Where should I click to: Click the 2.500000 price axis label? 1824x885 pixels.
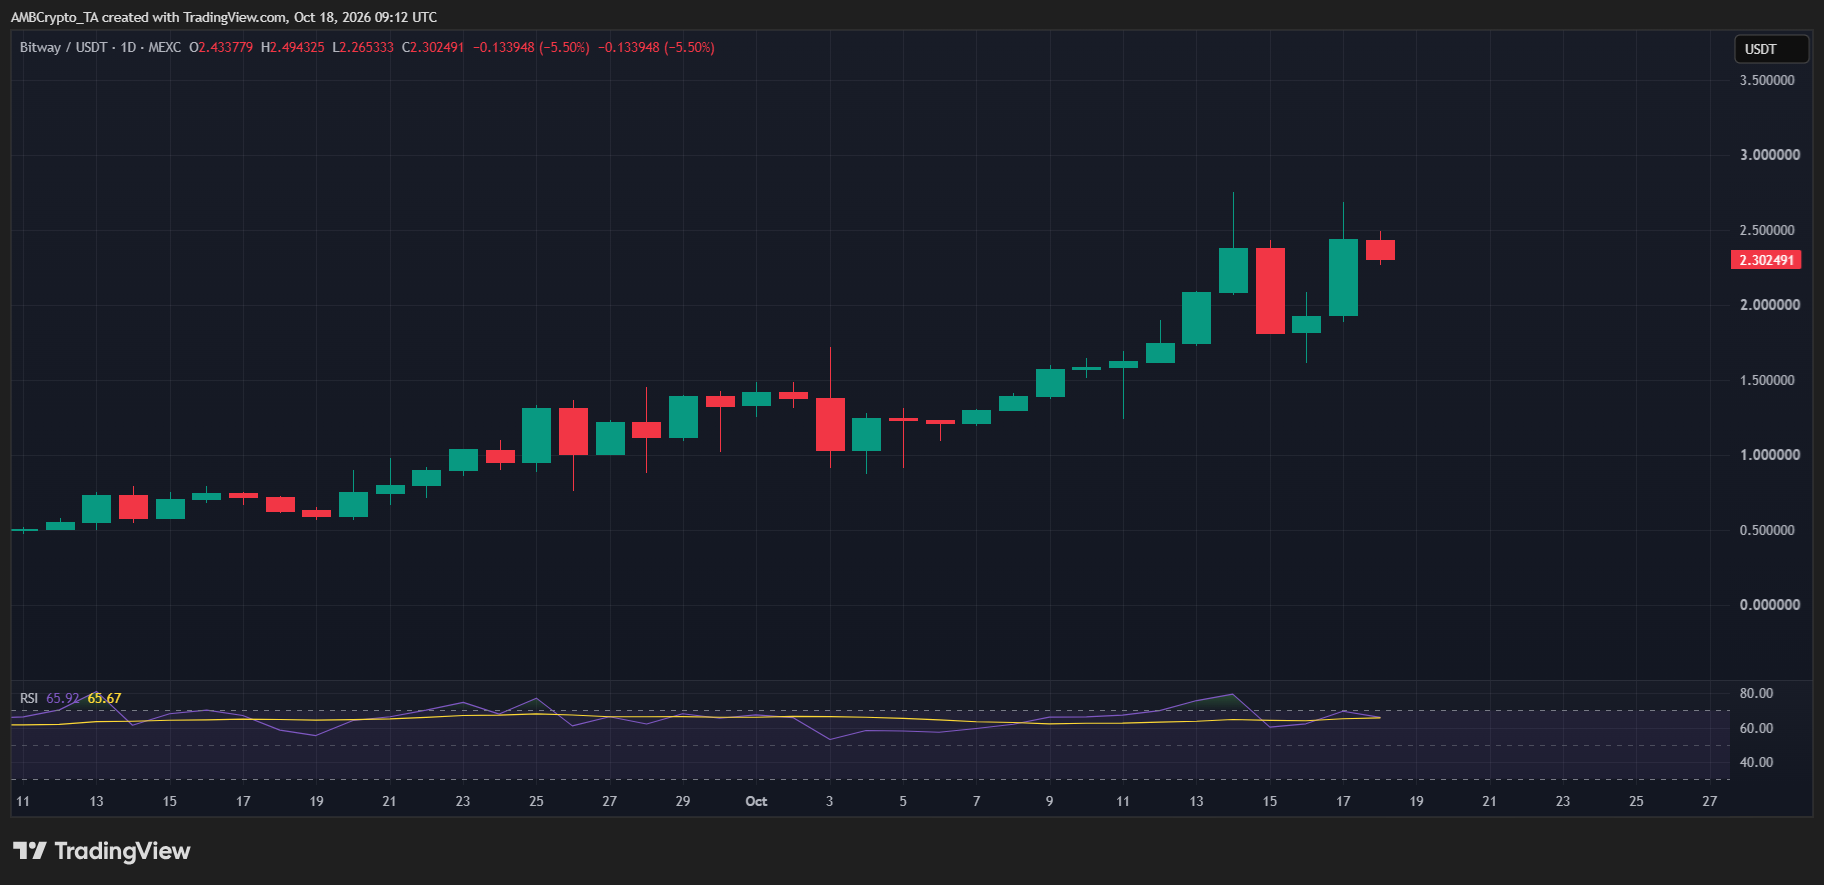click(1767, 230)
